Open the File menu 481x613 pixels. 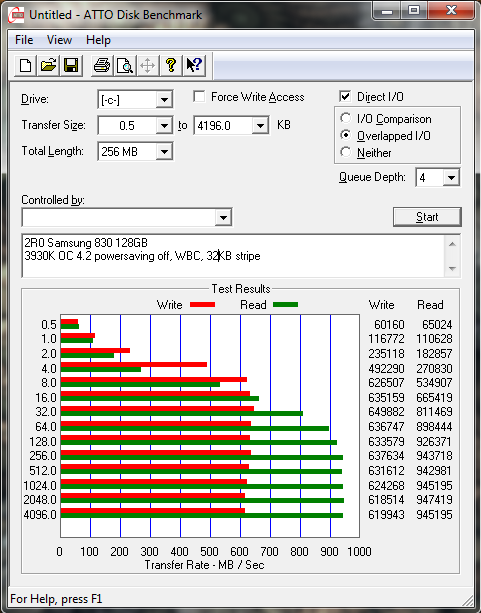pos(24,40)
